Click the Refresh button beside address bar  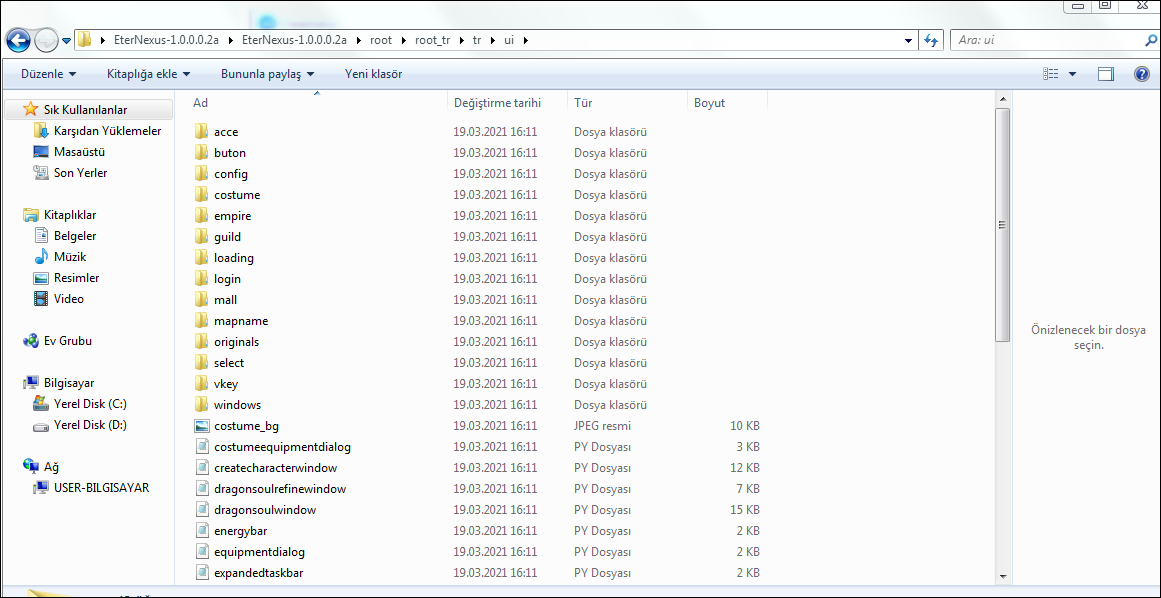[931, 40]
